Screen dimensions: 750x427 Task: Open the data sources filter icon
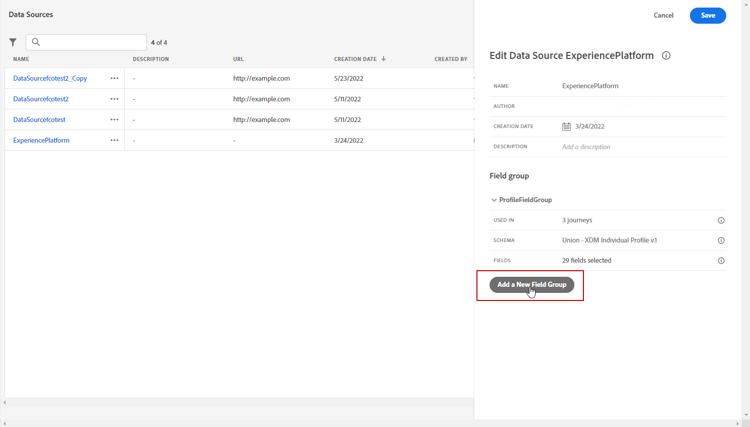[13, 42]
